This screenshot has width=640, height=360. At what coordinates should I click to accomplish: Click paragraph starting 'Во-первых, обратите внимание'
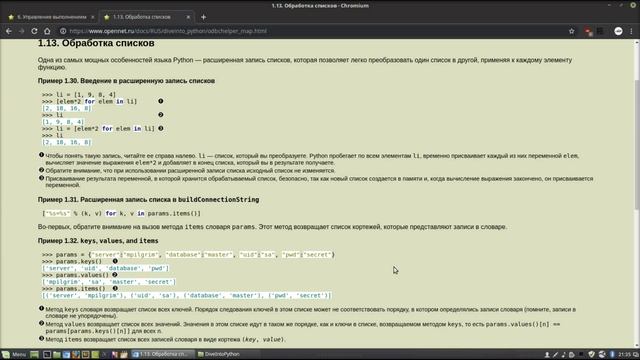[272, 227]
